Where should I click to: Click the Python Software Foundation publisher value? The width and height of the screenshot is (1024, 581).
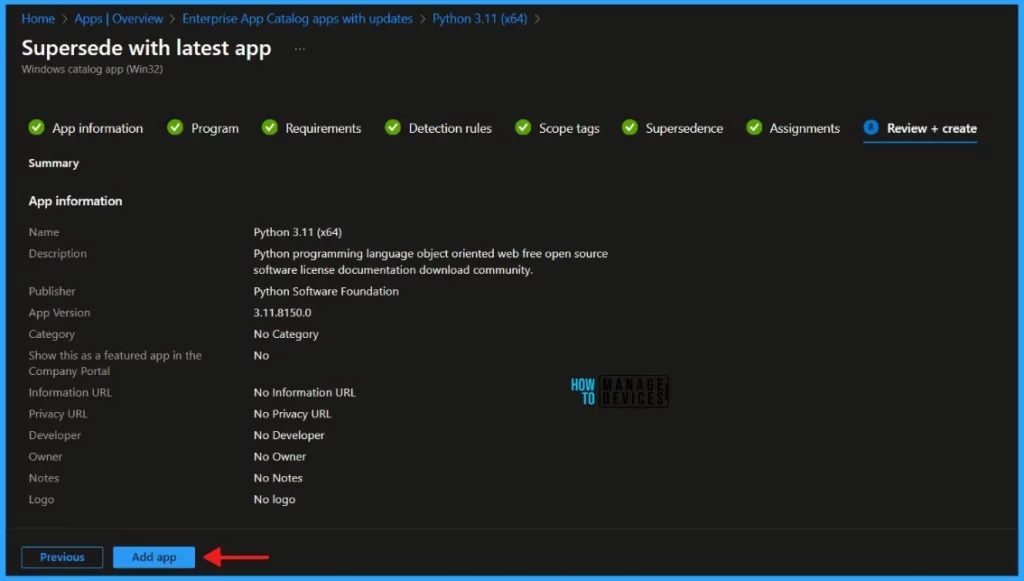tap(326, 292)
